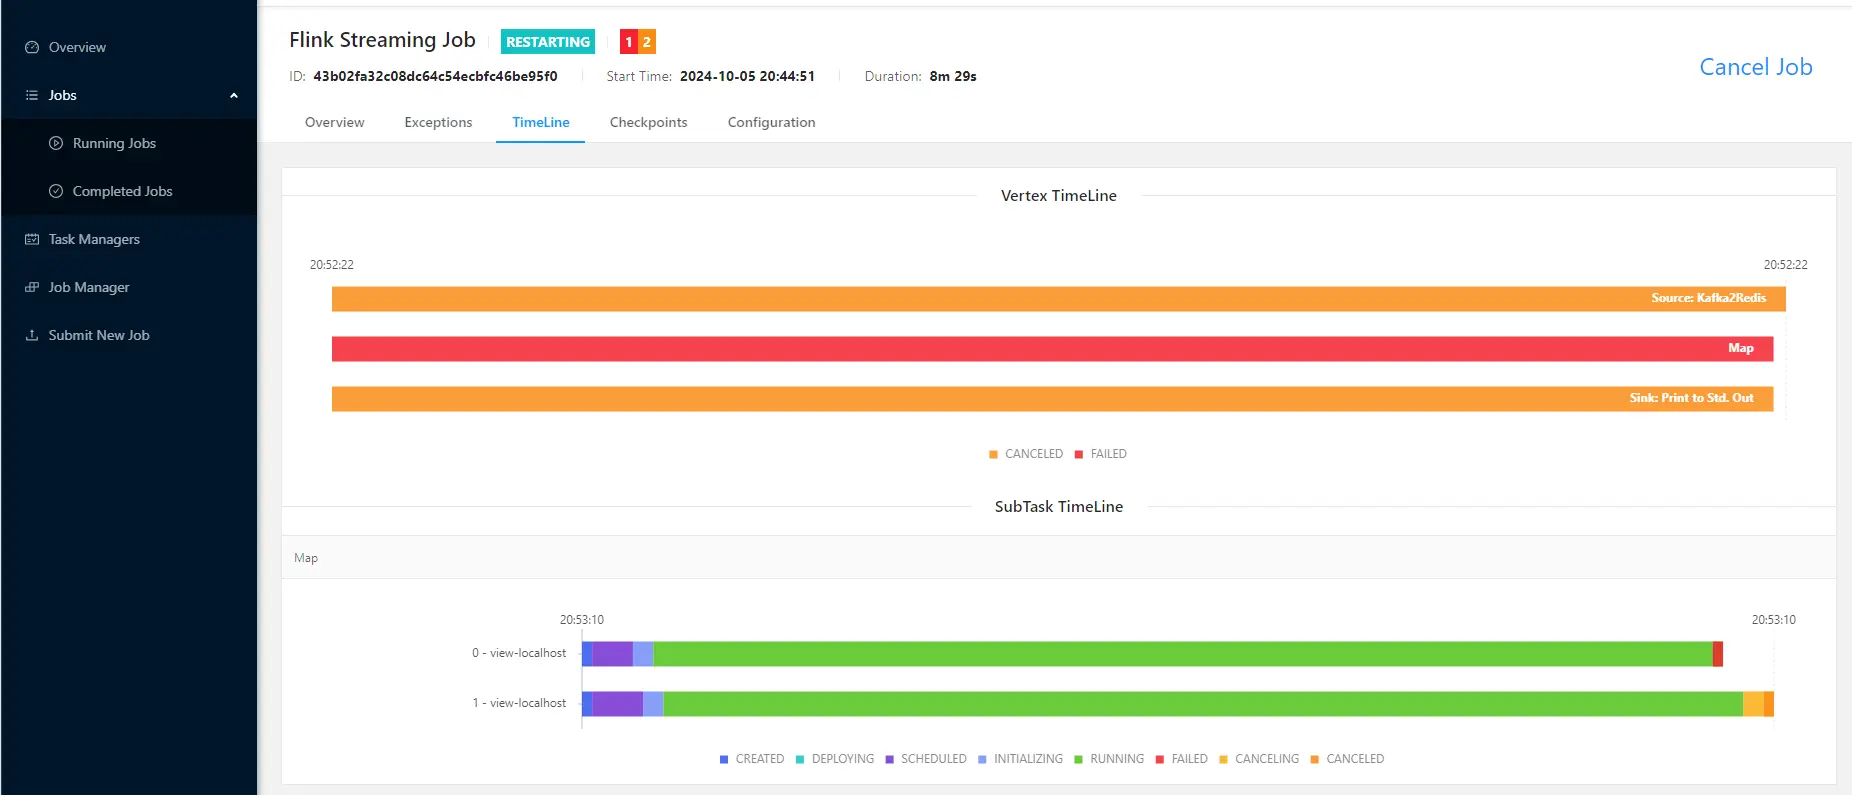Click the duration value 8m 29s

pos(953,76)
